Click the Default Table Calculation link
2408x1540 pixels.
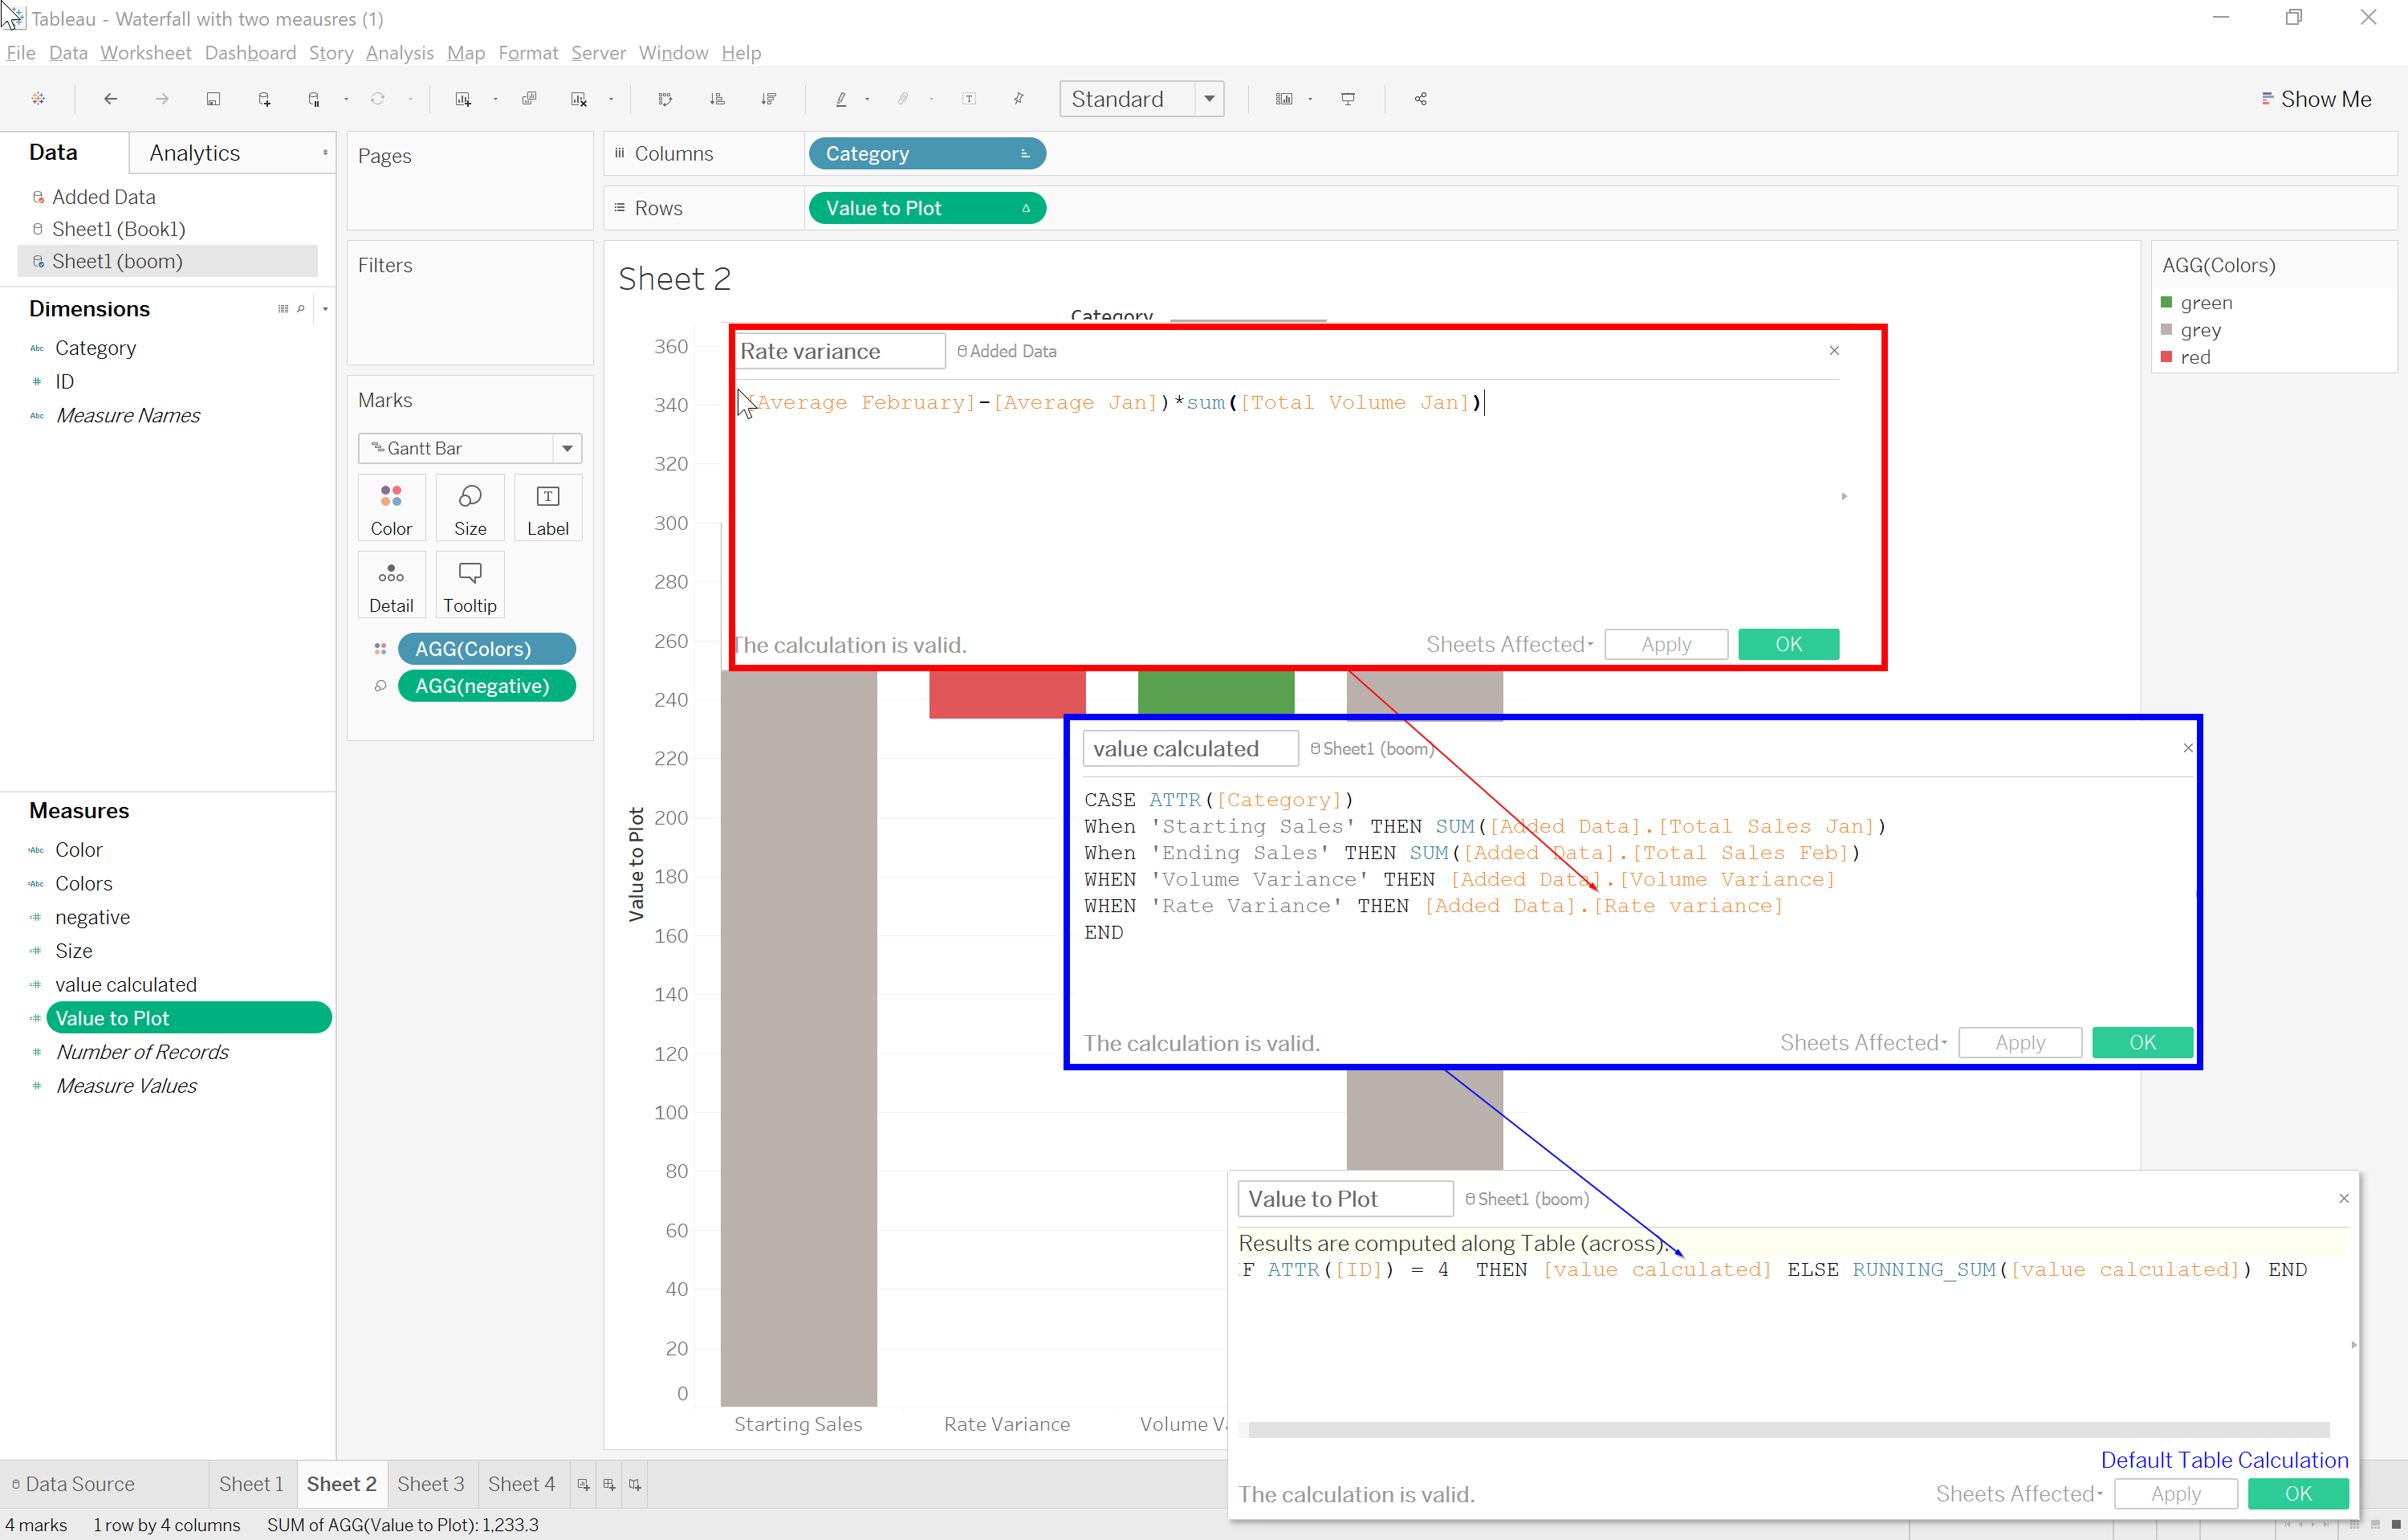2224,1459
